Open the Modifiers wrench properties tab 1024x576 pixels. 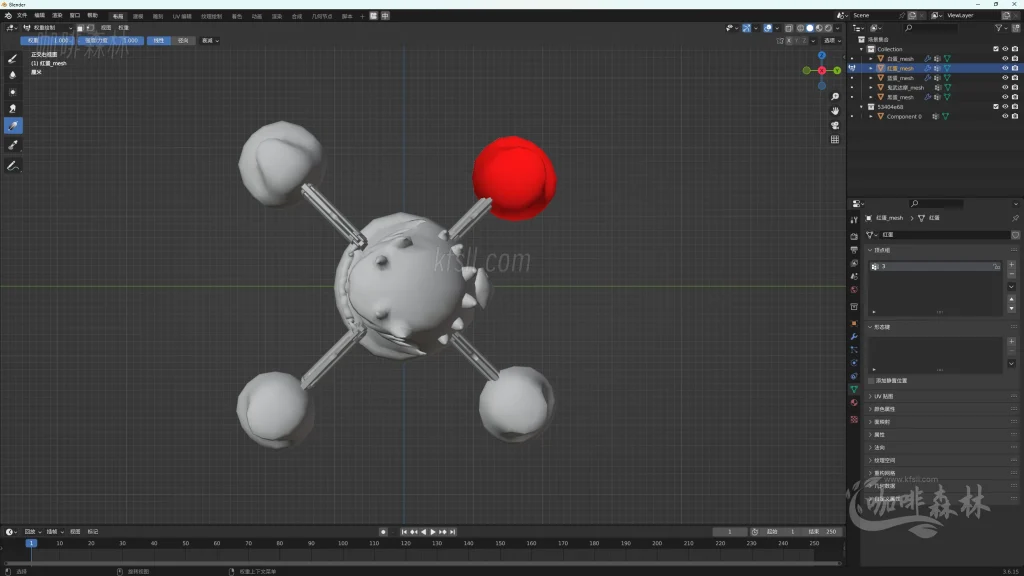click(x=854, y=337)
